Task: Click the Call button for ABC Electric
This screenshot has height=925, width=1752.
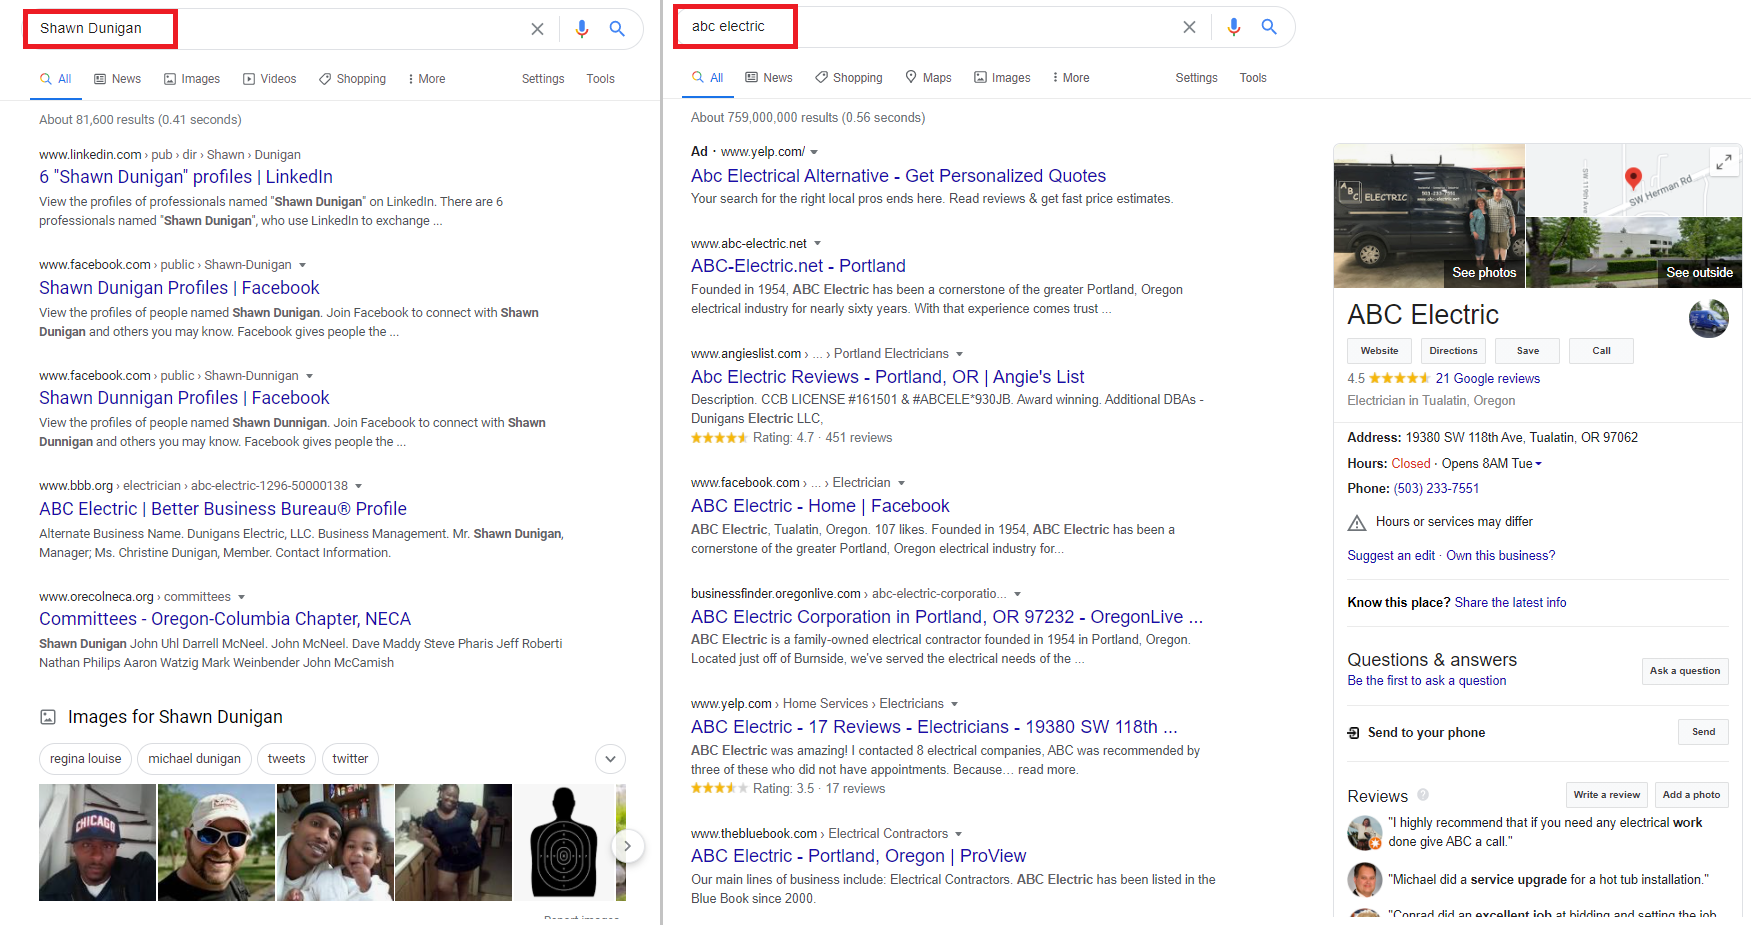Action: [x=1601, y=351]
